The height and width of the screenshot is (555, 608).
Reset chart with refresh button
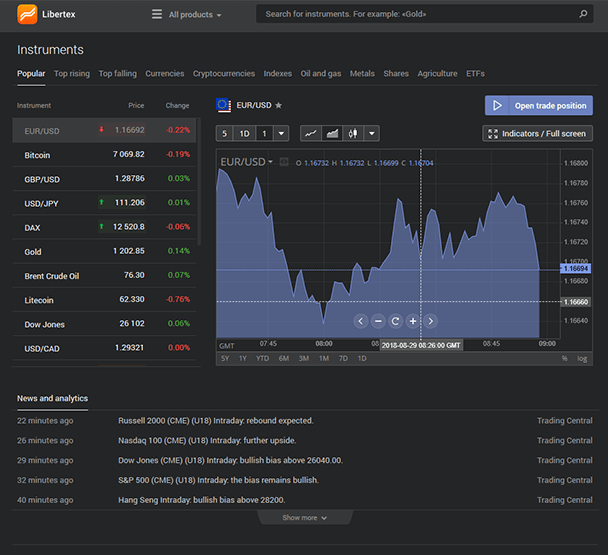coord(396,321)
